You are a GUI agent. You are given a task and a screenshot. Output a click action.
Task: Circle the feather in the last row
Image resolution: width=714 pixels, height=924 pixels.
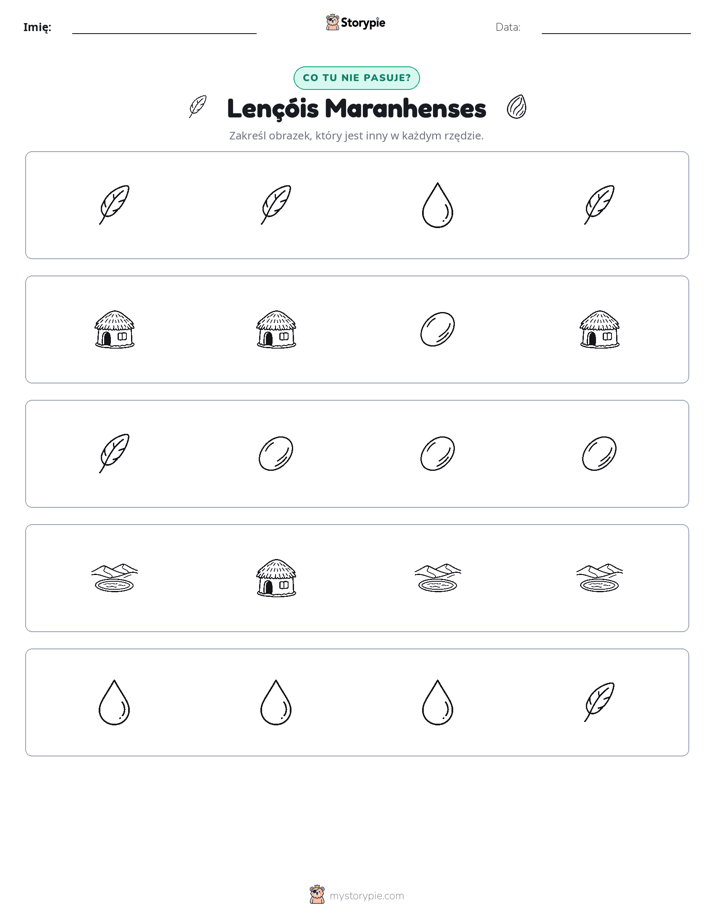point(599,702)
